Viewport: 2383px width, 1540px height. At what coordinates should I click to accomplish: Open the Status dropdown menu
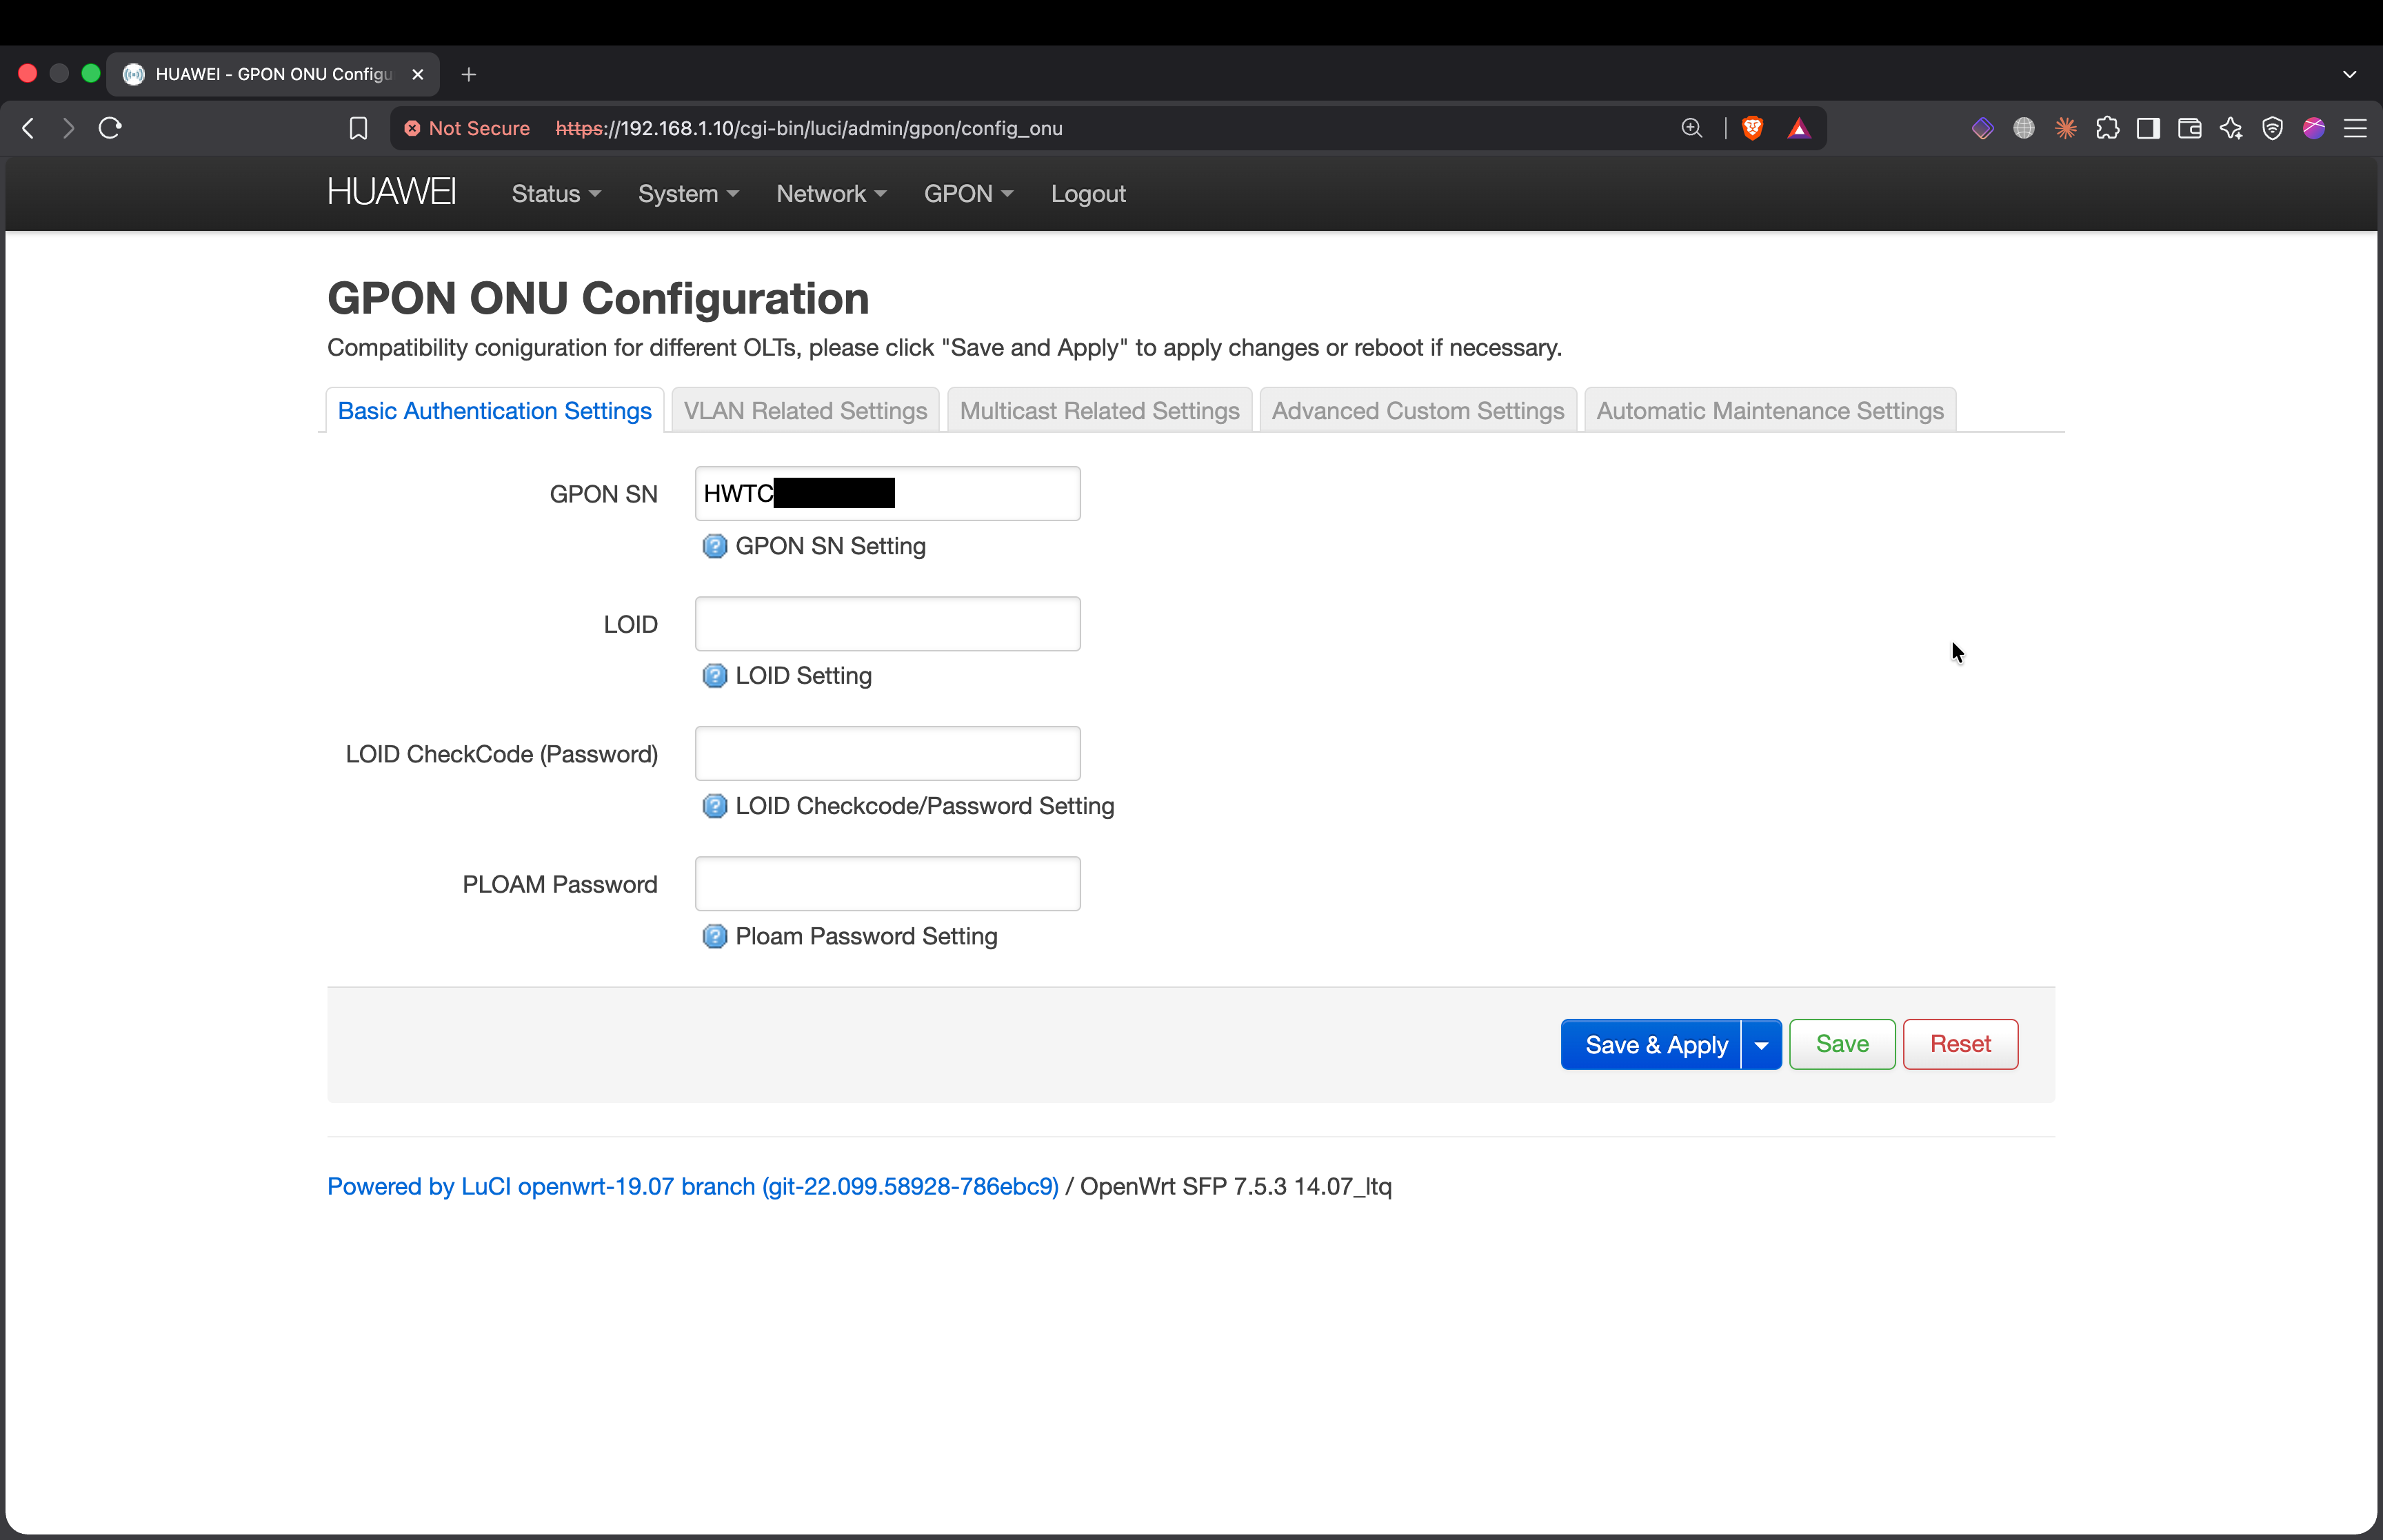556,194
